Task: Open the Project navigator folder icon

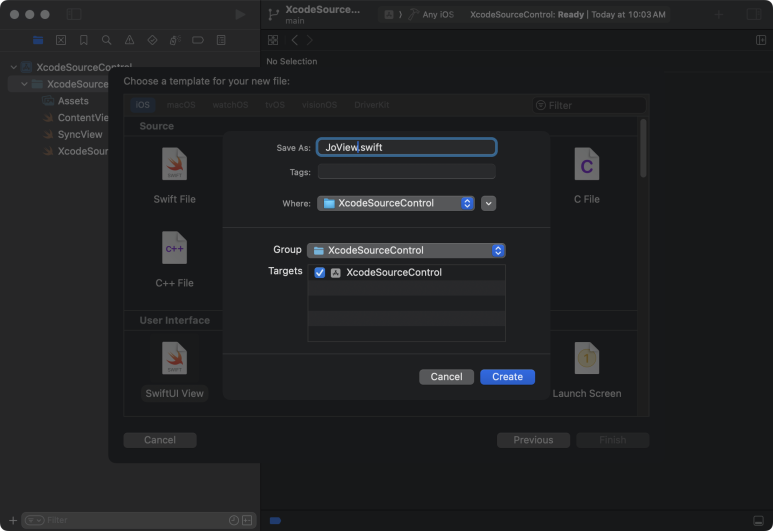Action: point(38,40)
